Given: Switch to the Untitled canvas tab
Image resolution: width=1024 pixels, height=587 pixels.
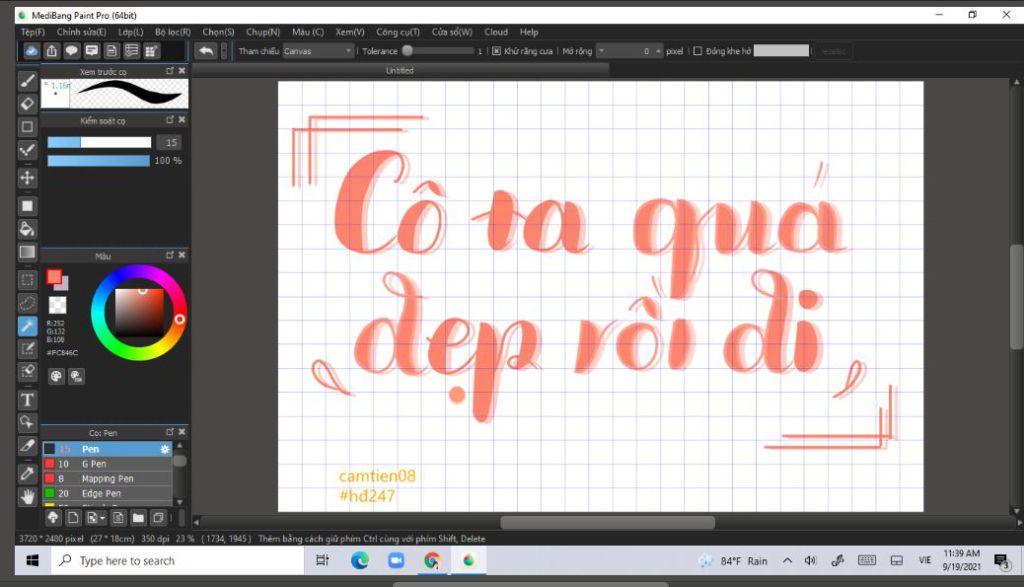Looking at the screenshot, I should pyautogui.click(x=400, y=71).
